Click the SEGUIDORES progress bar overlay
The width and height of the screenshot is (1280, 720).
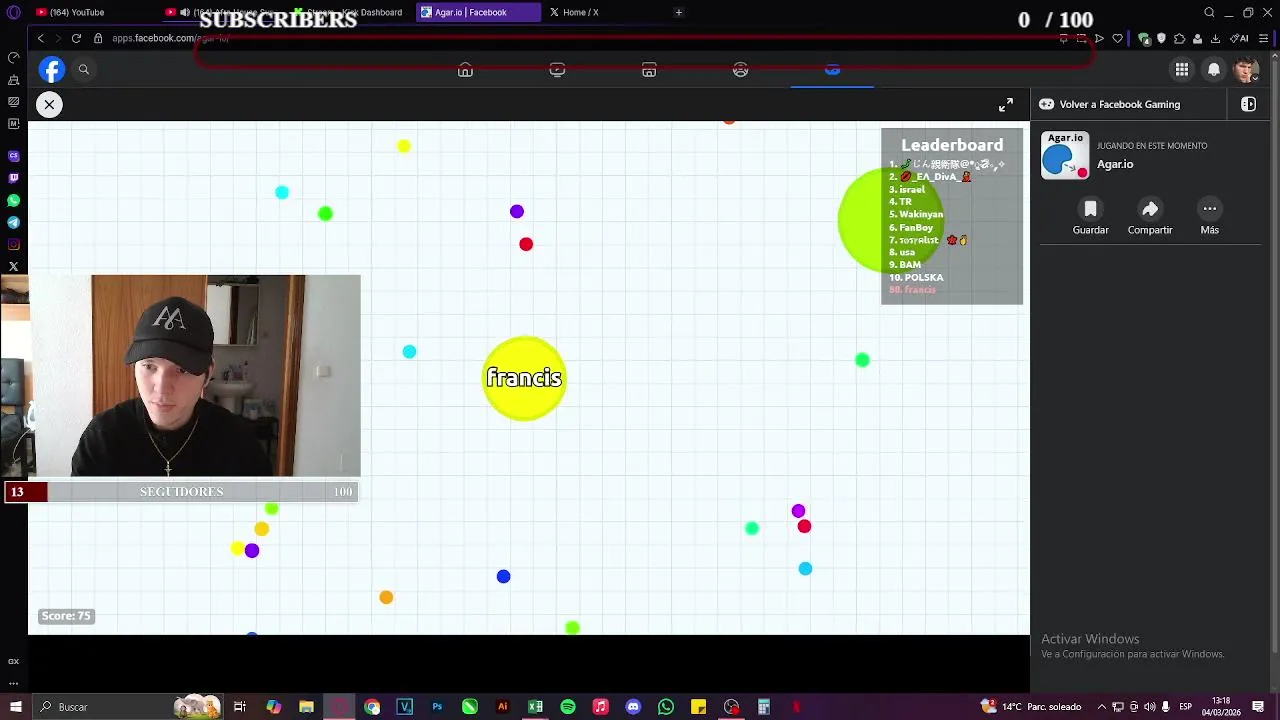point(181,492)
